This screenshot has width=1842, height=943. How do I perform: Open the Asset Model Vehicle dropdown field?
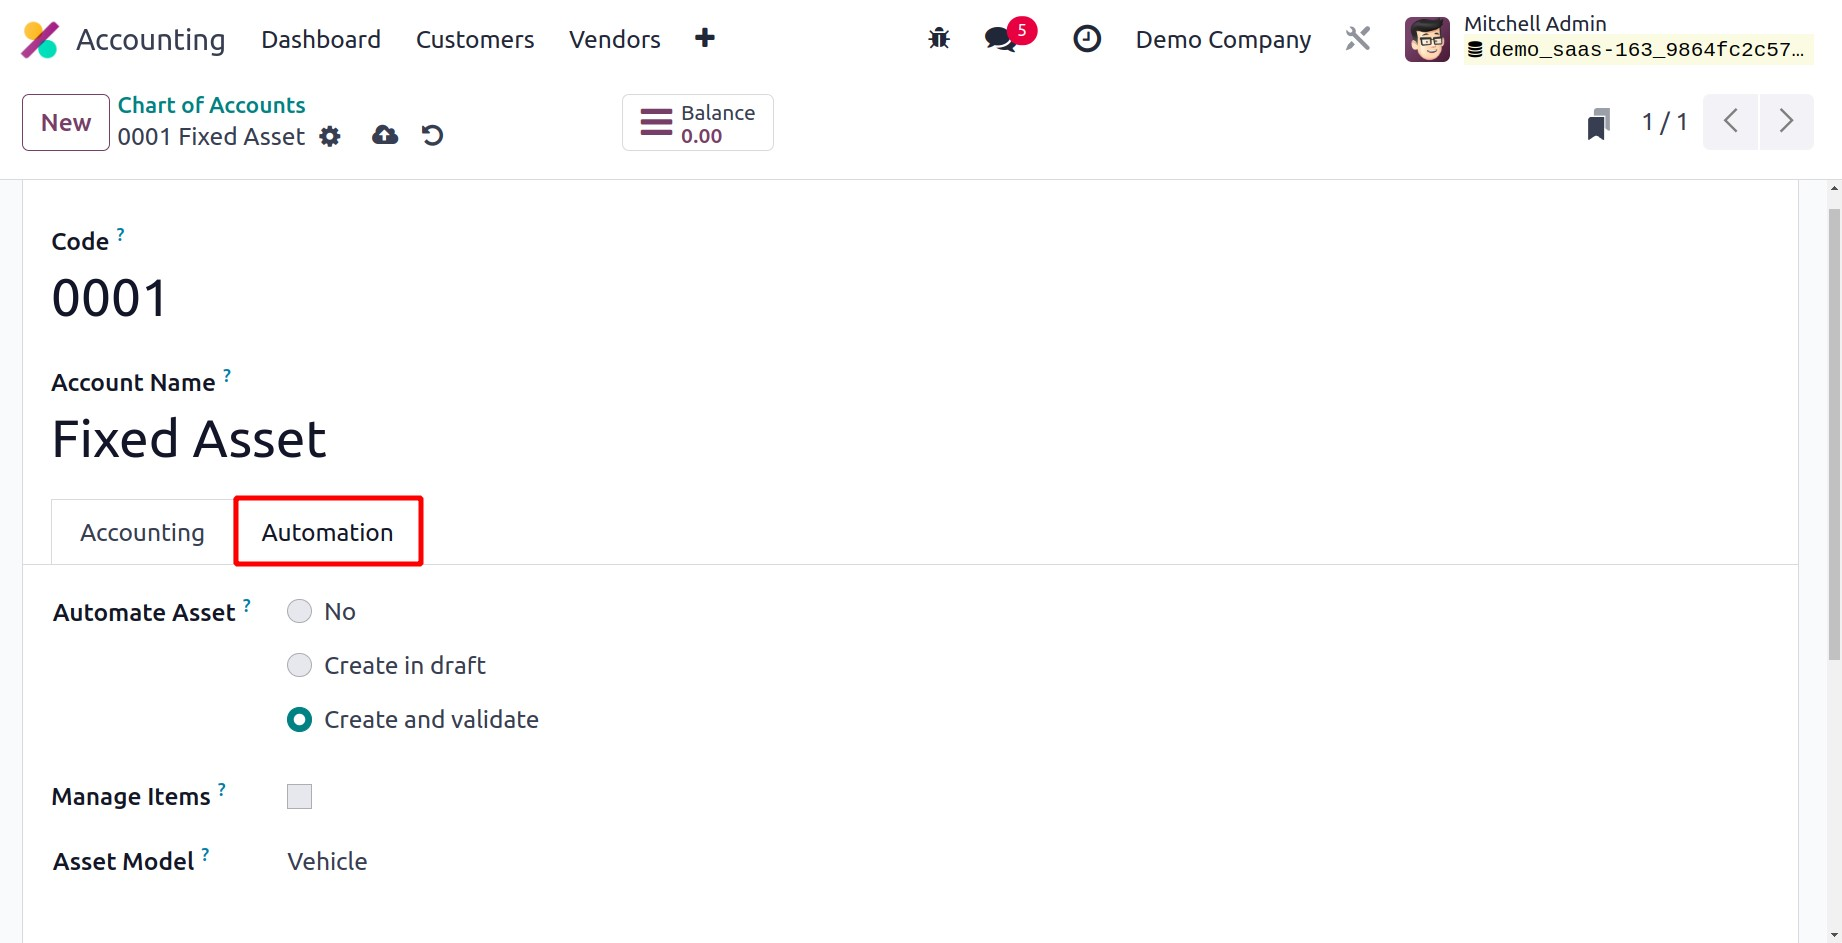click(x=327, y=862)
